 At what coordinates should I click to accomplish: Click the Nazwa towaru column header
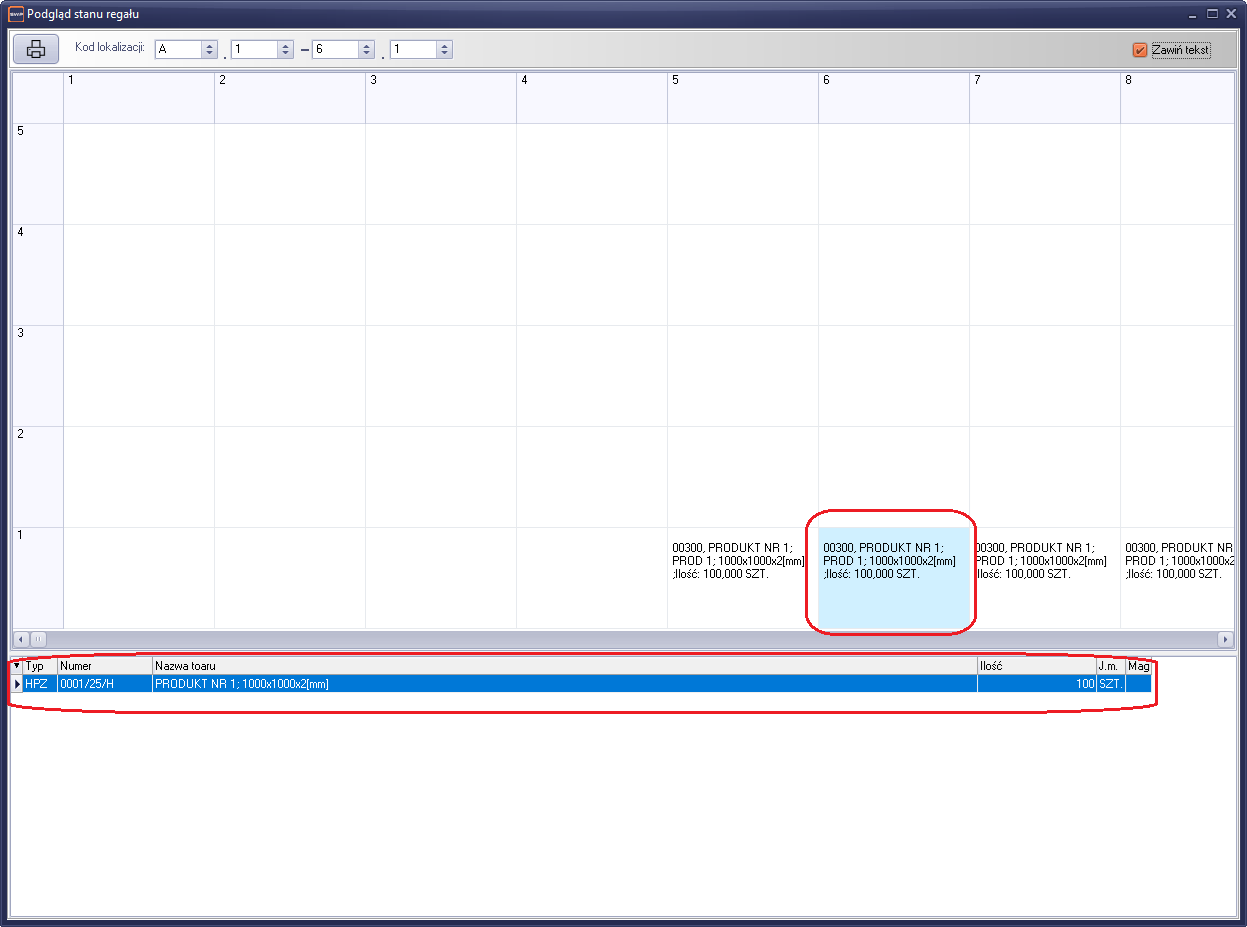(x=564, y=666)
